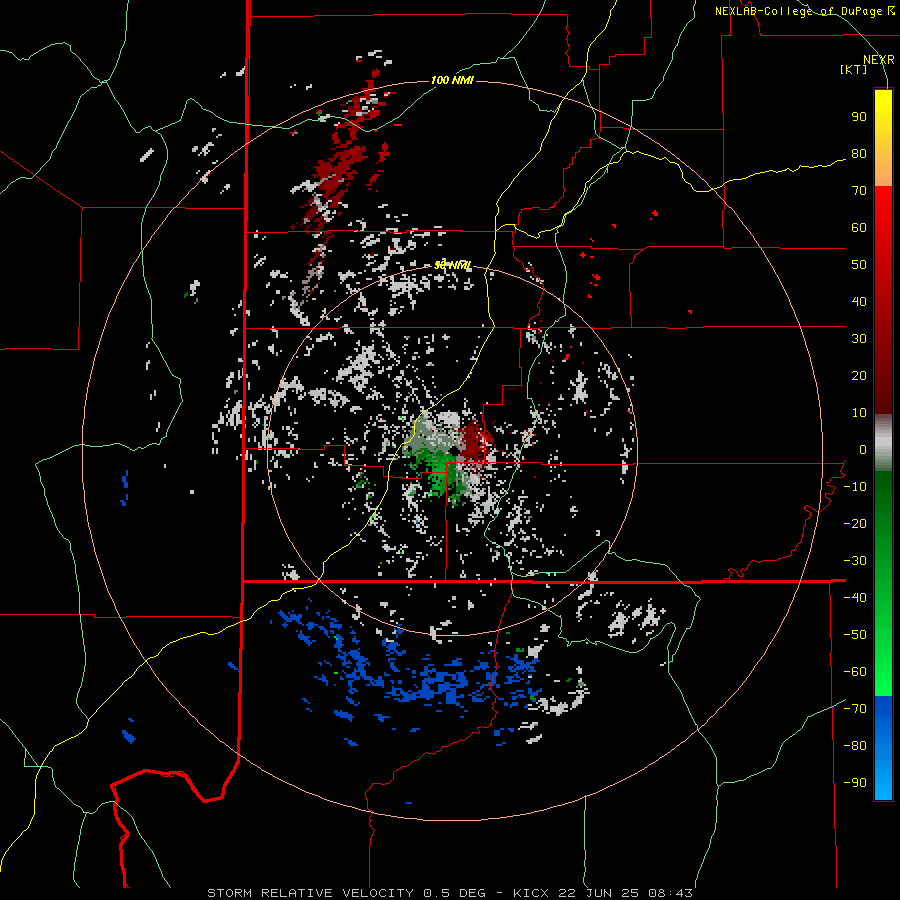Click the NEXR label above the color bar
900x900 pixels.
(879, 60)
